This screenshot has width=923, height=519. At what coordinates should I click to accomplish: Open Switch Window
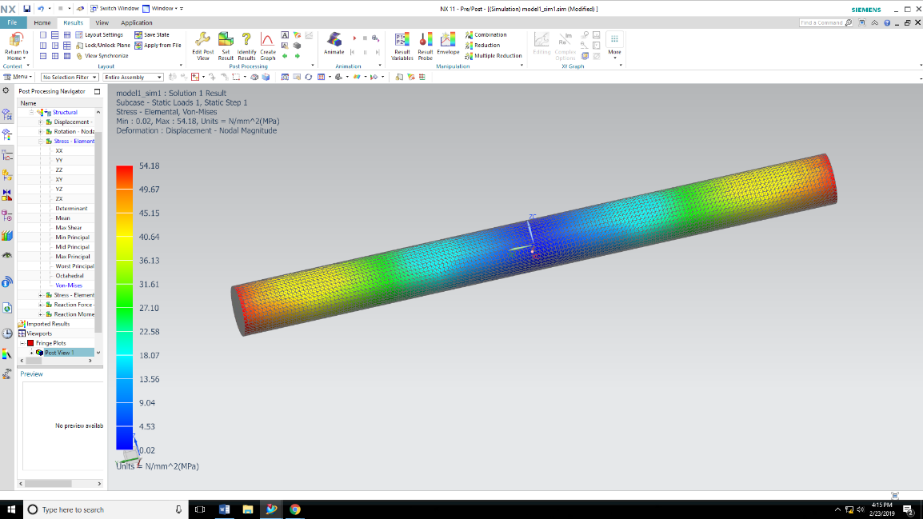click(x=115, y=8)
